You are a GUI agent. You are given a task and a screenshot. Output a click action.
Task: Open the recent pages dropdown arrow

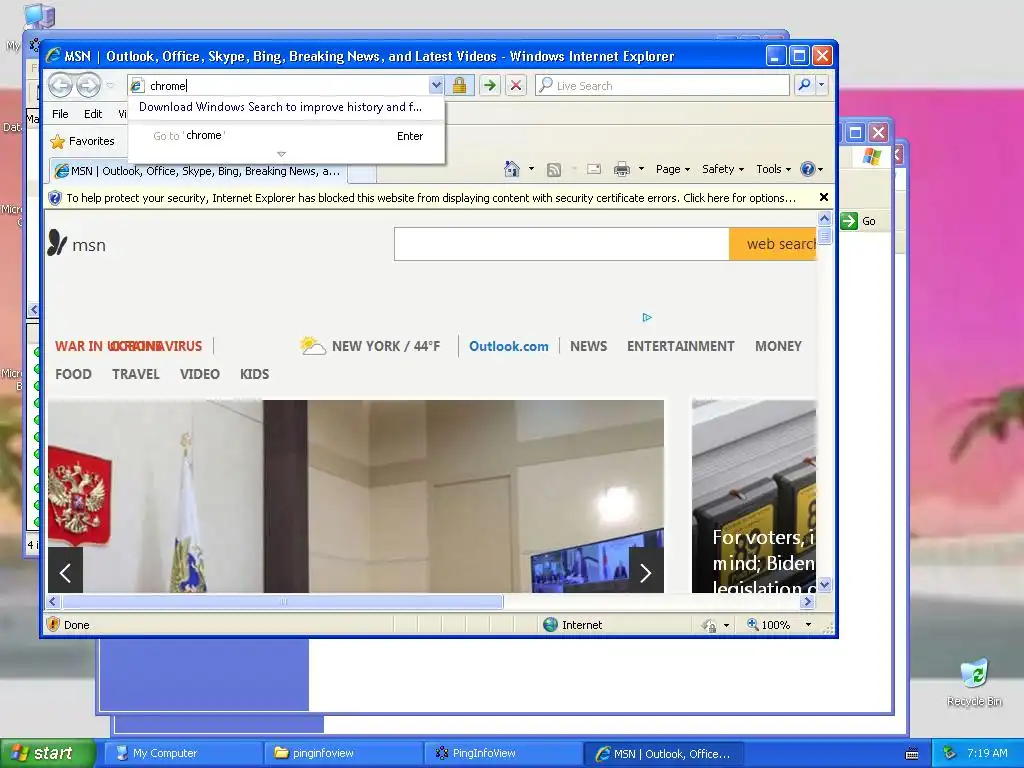tap(110, 86)
